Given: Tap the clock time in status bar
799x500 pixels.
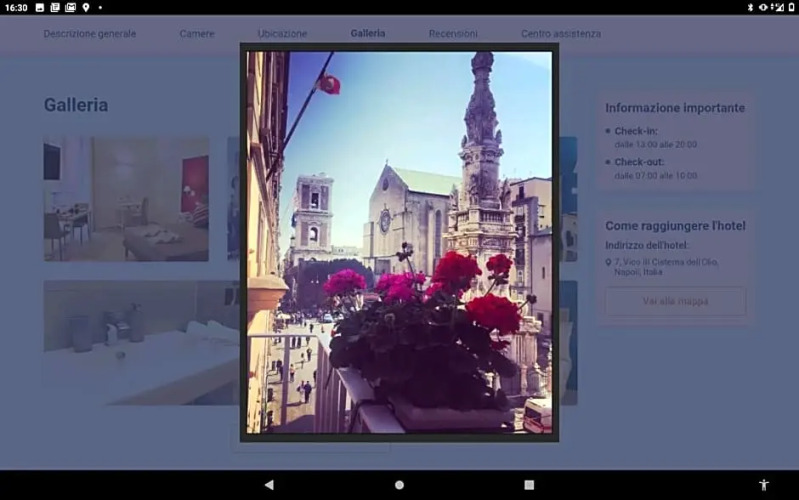Looking at the screenshot, I should 16,7.
